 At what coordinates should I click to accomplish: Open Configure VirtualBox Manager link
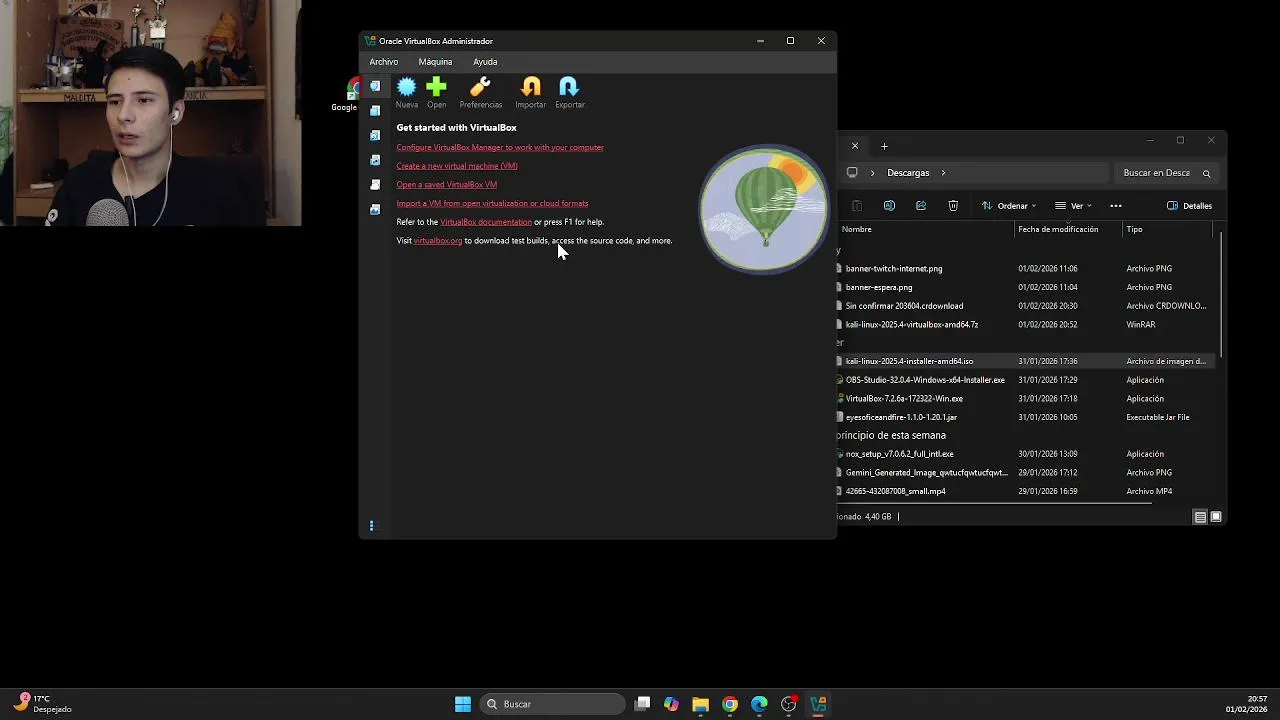500,147
